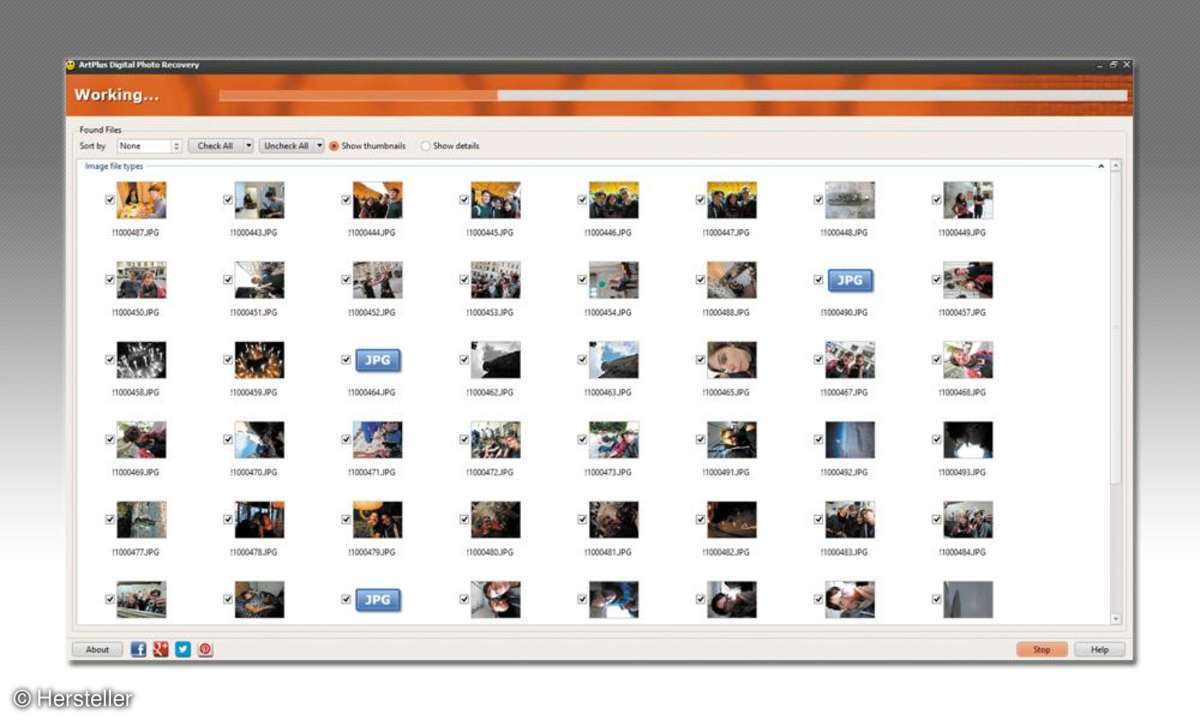Image resolution: width=1200 pixels, height=720 pixels.
Task: Open the About dialog button
Action: 97,650
